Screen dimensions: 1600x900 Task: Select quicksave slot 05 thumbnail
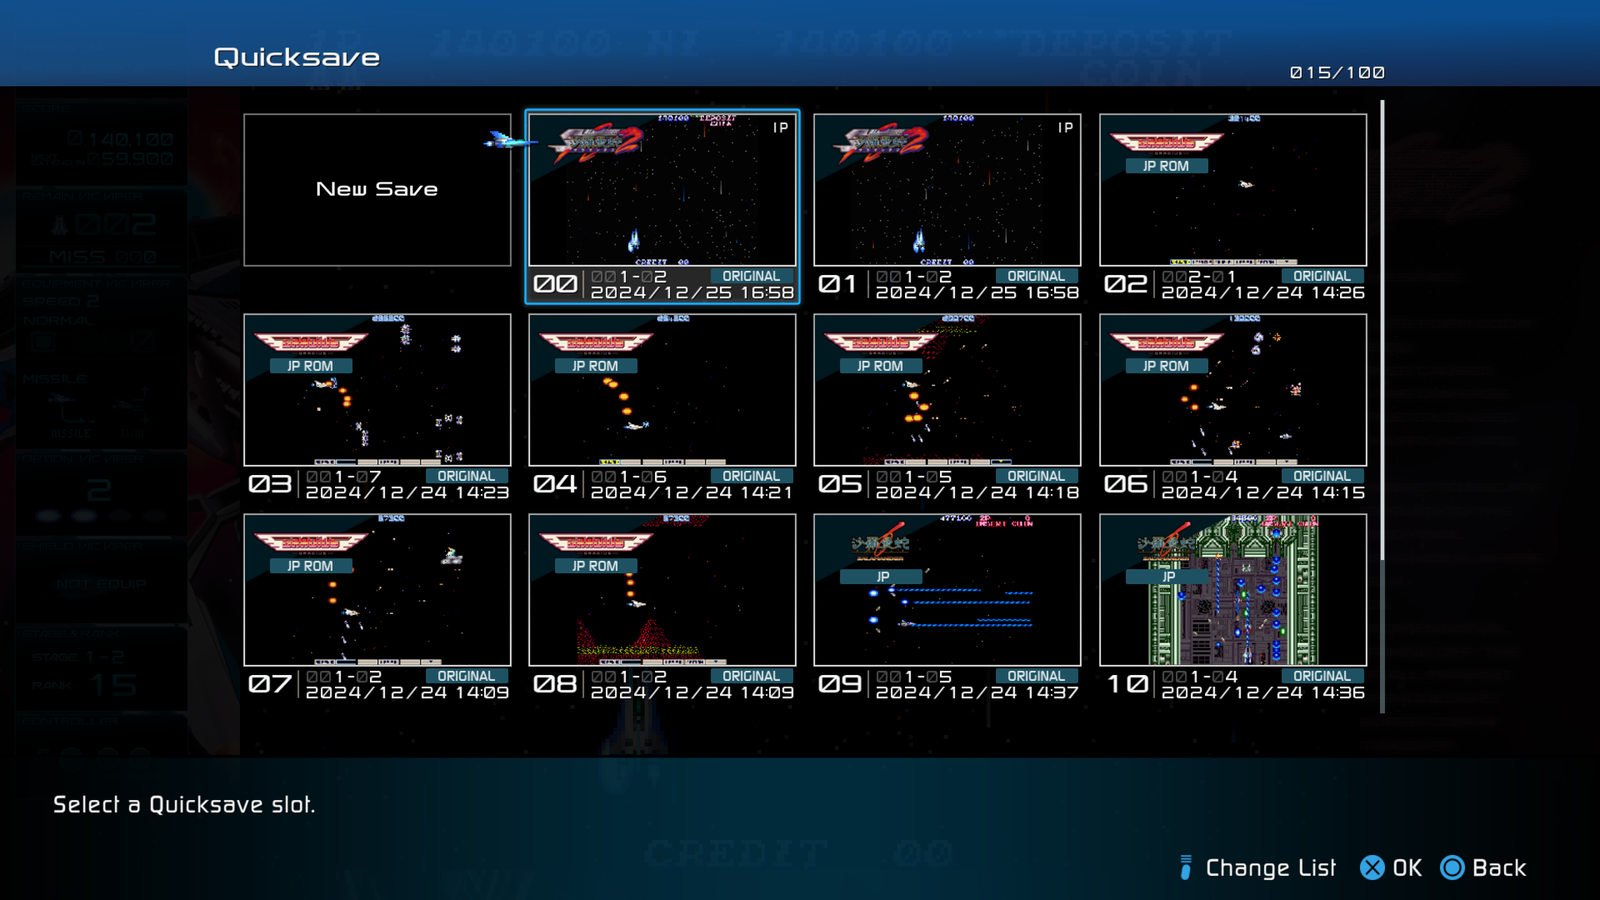point(947,390)
